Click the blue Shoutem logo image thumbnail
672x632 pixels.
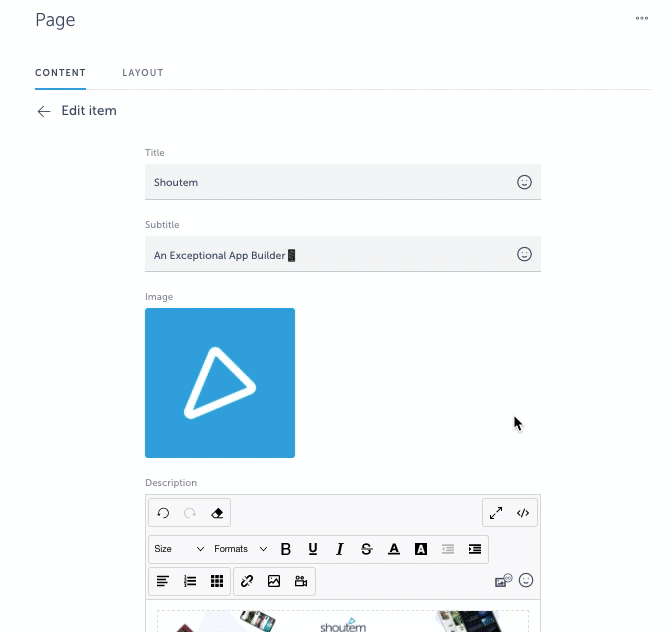click(x=220, y=383)
